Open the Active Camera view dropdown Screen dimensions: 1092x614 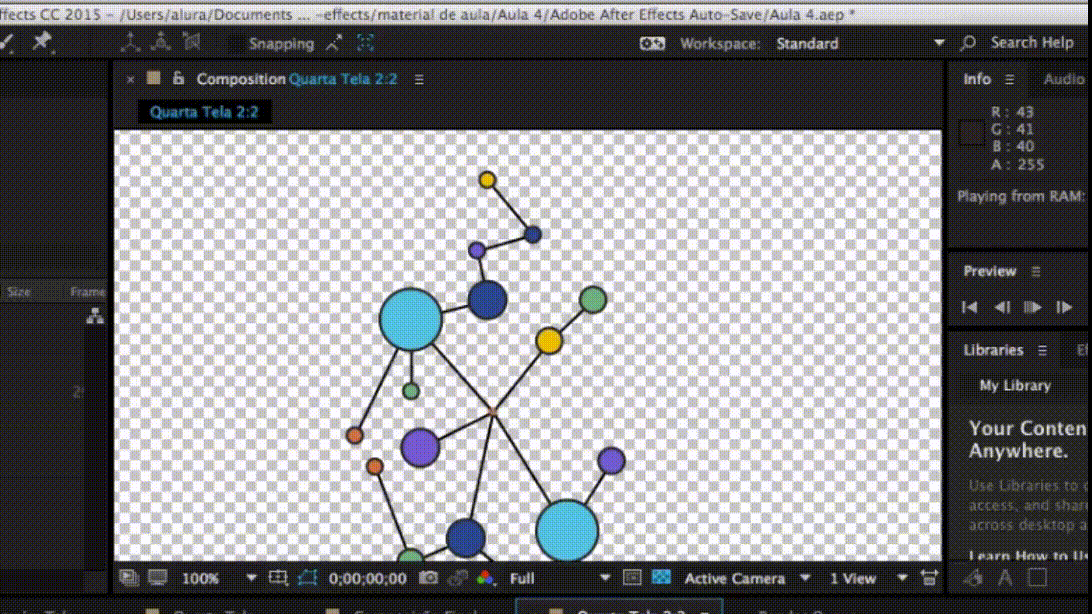tap(805, 578)
